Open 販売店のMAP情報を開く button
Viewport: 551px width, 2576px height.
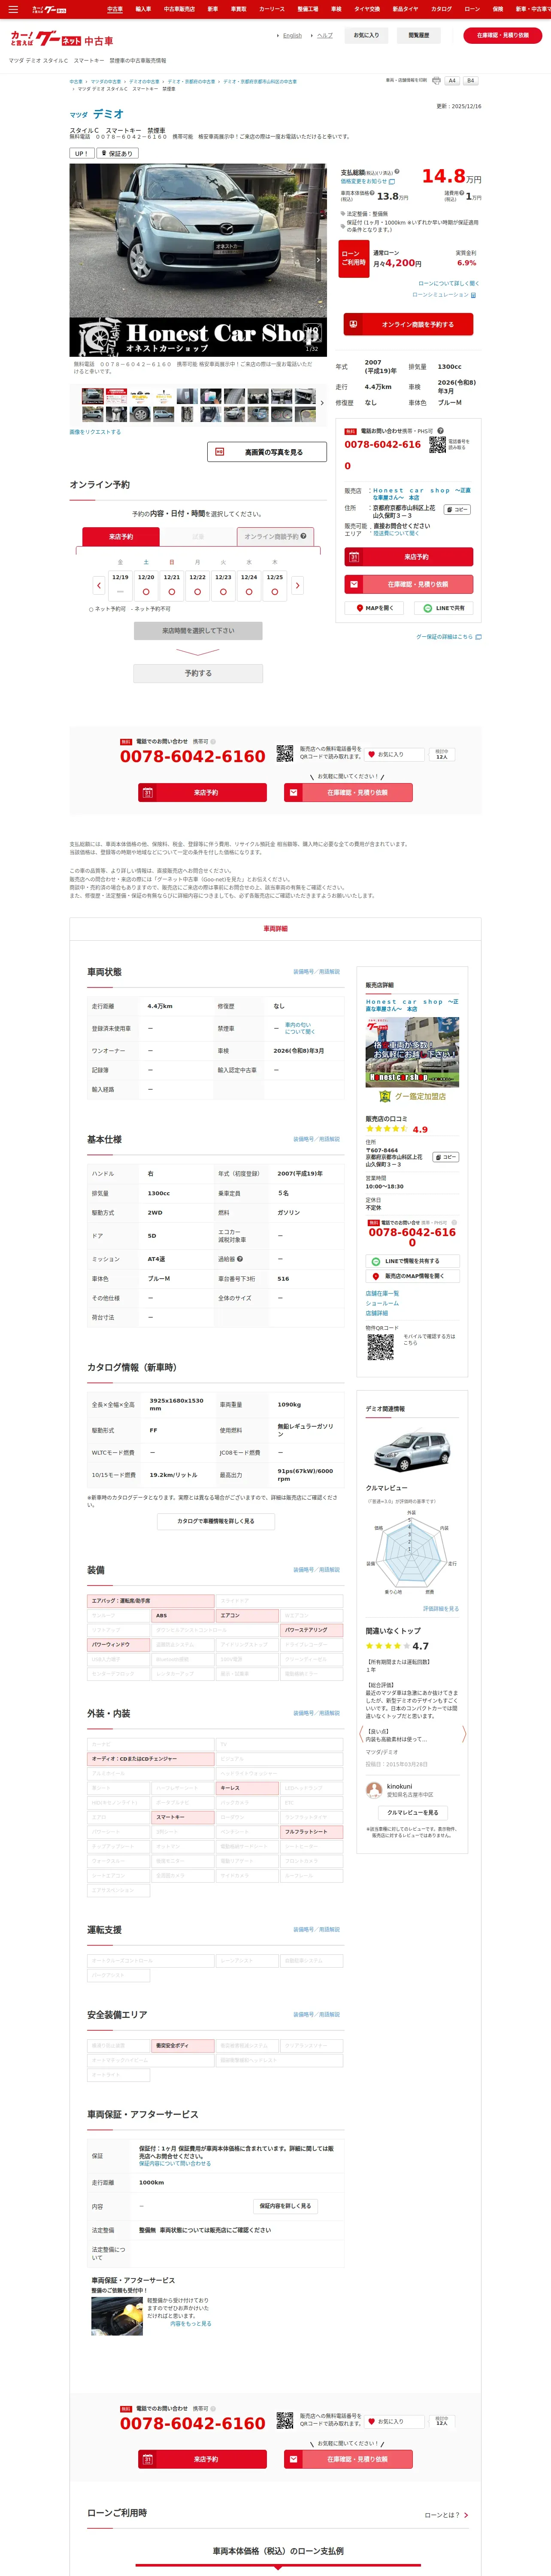point(412,1276)
